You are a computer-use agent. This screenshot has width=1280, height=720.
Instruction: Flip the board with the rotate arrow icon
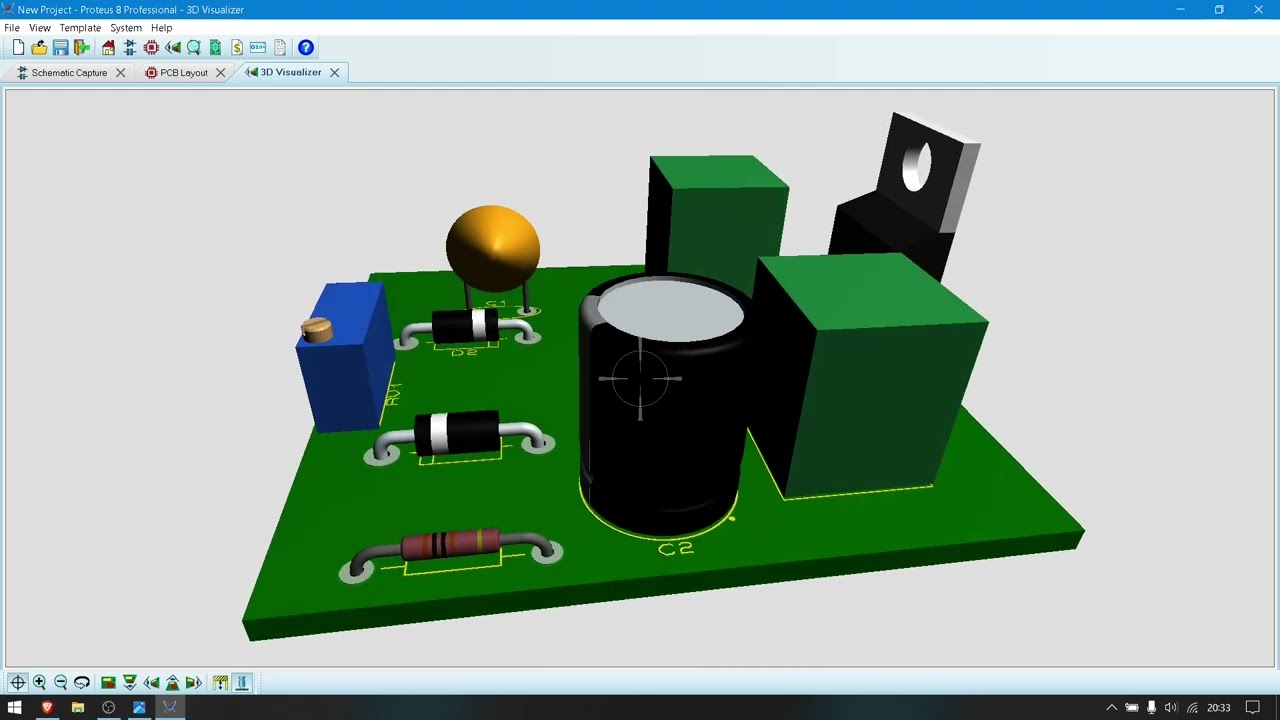point(82,682)
